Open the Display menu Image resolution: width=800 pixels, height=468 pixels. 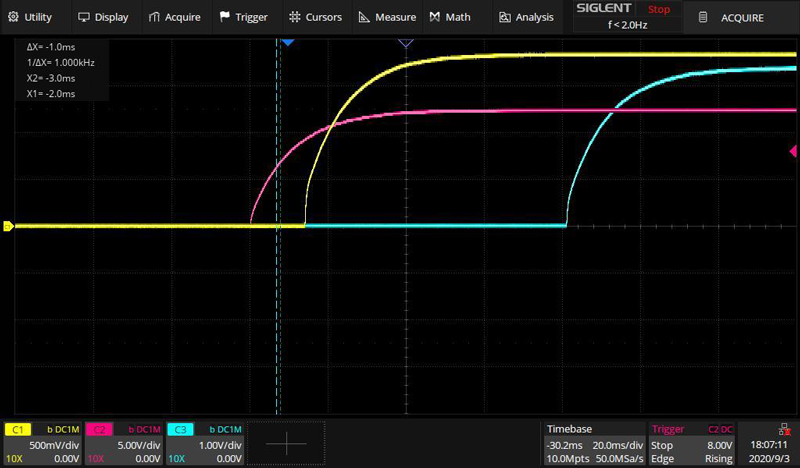coord(103,17)
